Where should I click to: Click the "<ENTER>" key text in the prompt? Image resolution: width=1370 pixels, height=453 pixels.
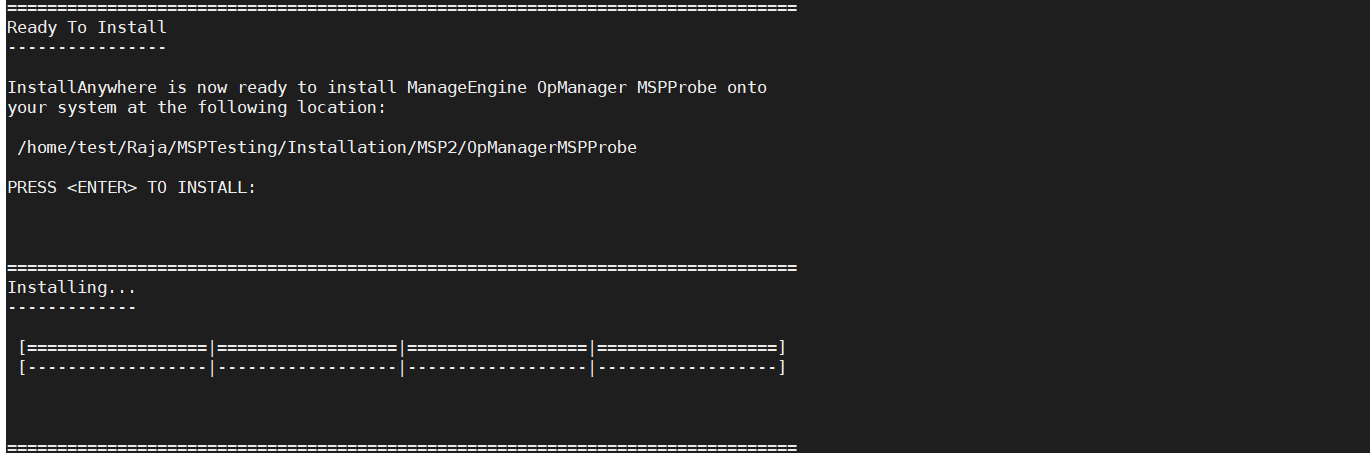coord(102,187)
